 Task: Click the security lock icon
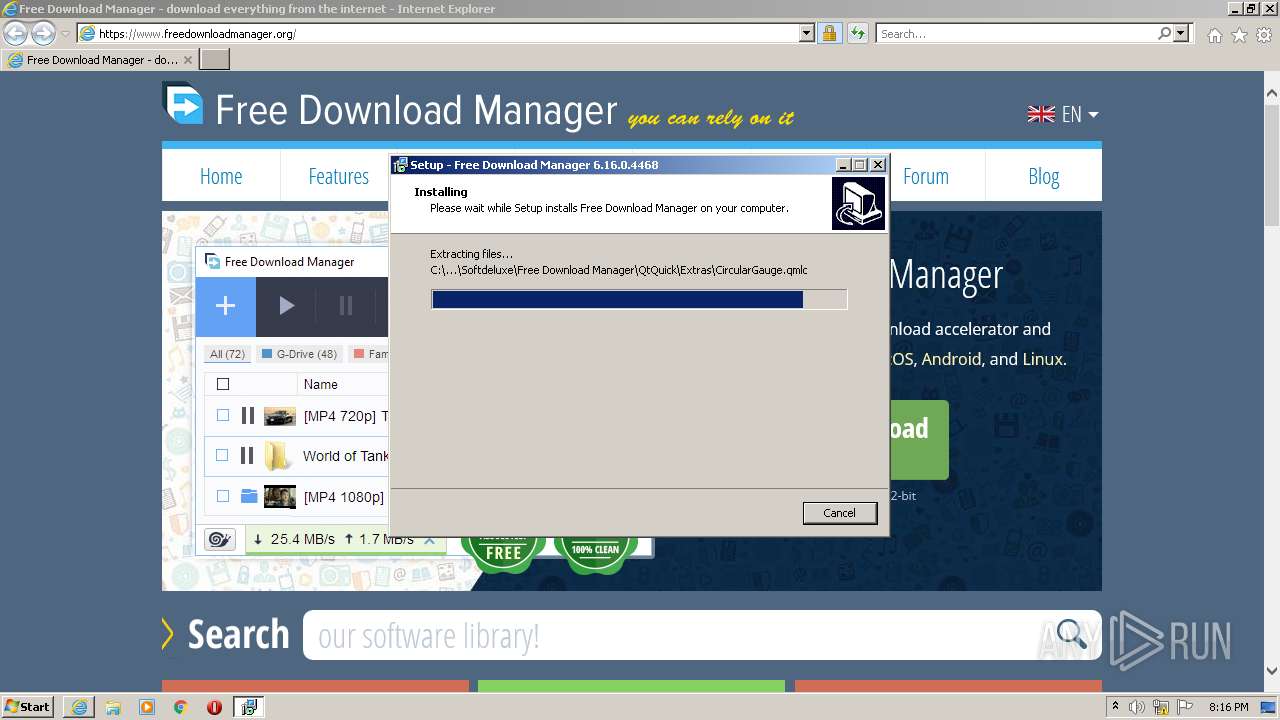click(829, 33)
